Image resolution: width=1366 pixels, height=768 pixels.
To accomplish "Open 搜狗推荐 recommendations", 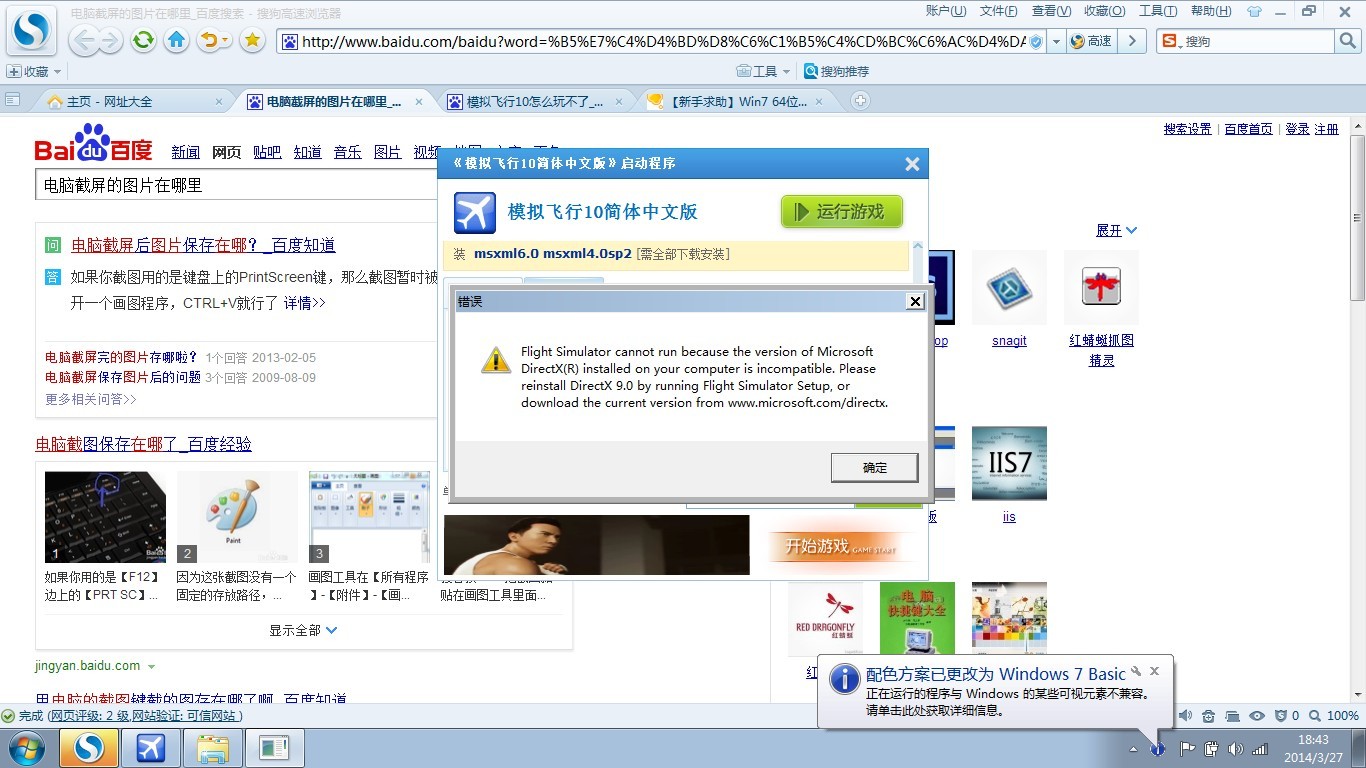I will coord(836,72).
